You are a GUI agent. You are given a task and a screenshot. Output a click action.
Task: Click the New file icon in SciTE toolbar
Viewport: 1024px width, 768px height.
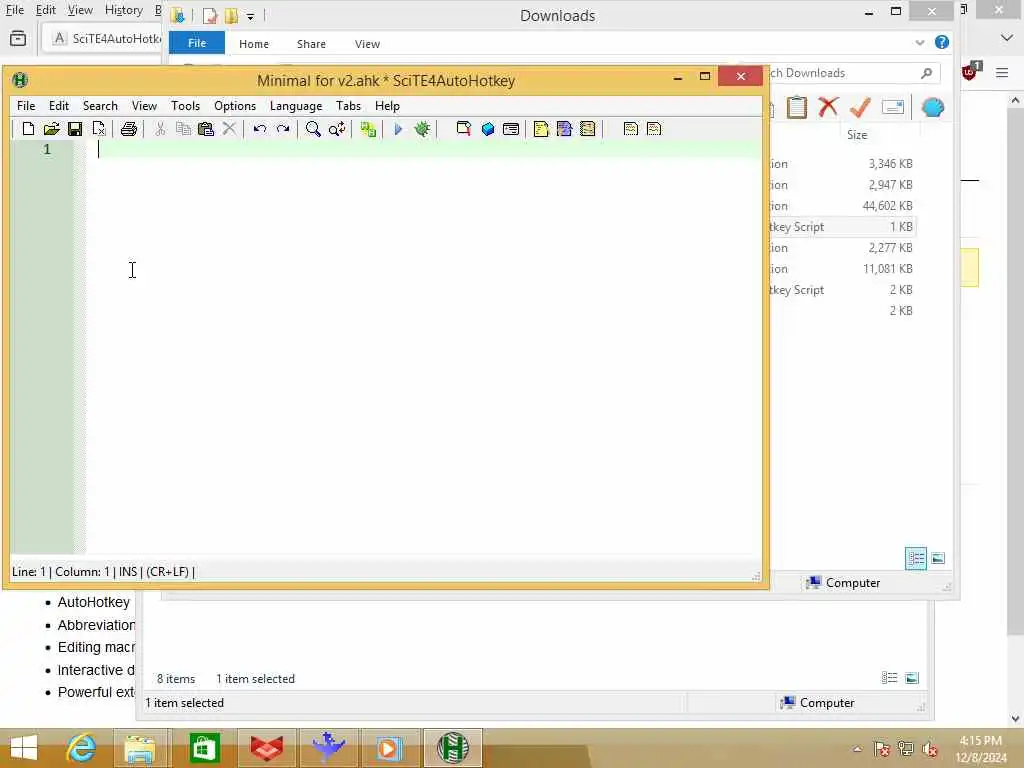28,129
